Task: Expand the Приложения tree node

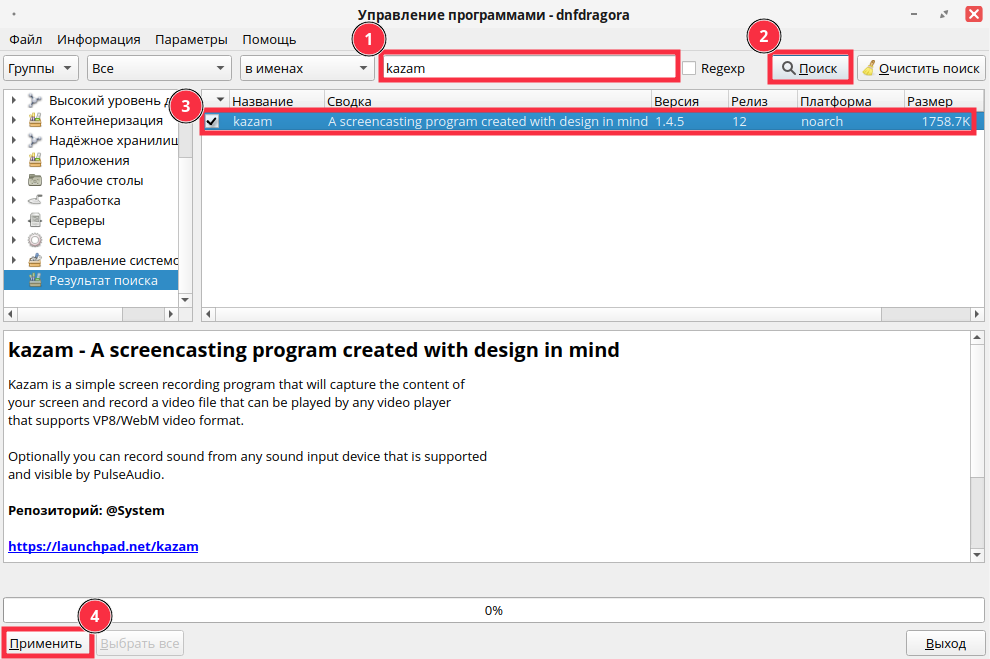Action: (x=14, y=160)
